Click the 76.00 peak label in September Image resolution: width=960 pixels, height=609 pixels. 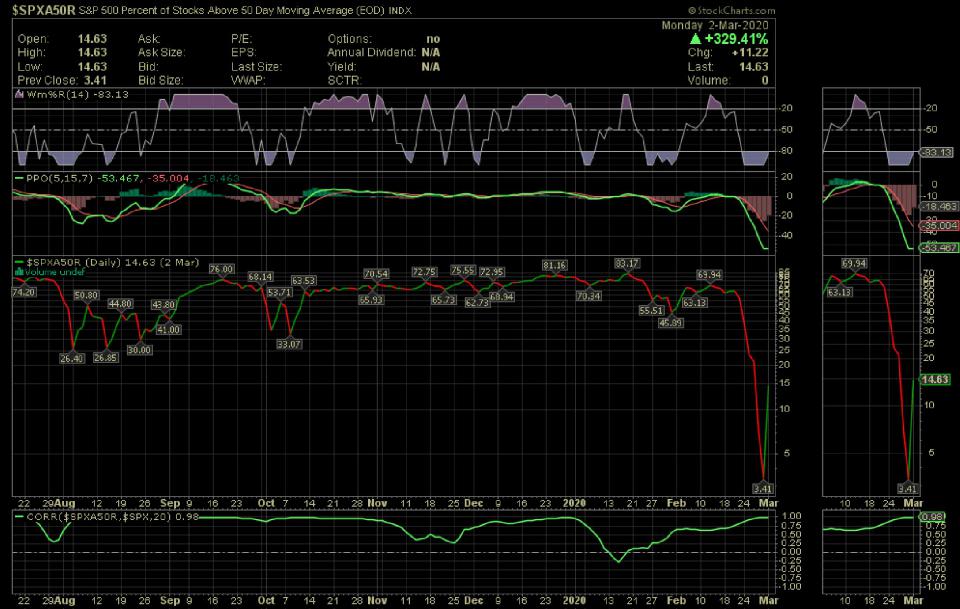(221, 269)
